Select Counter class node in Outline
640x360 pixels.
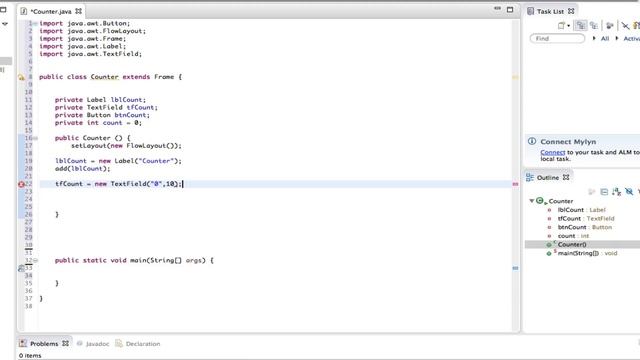click(x=560, y=201)
